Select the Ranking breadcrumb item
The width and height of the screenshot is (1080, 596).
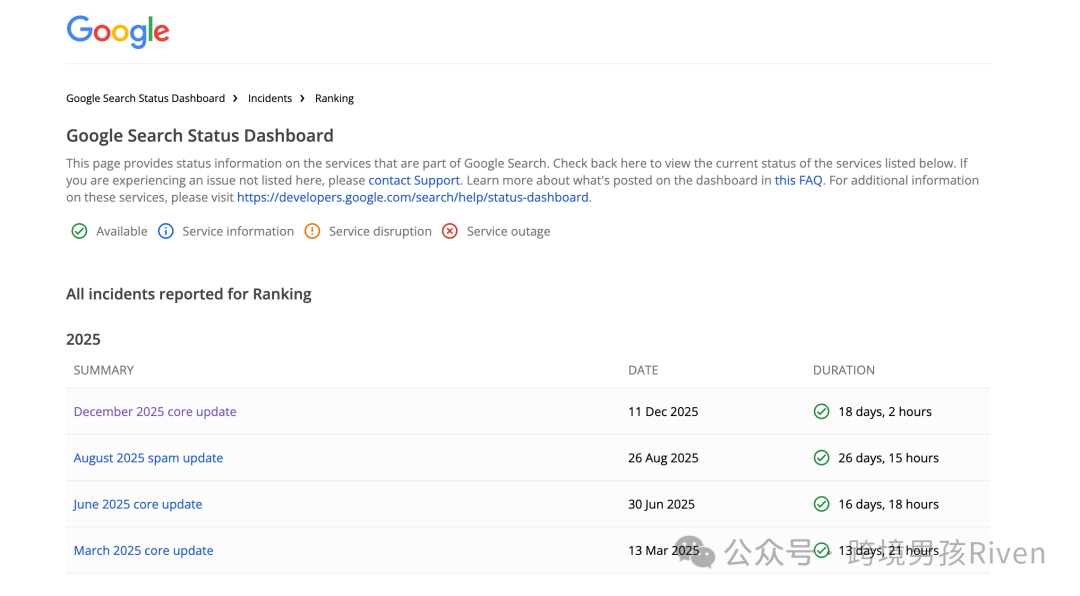334,99
